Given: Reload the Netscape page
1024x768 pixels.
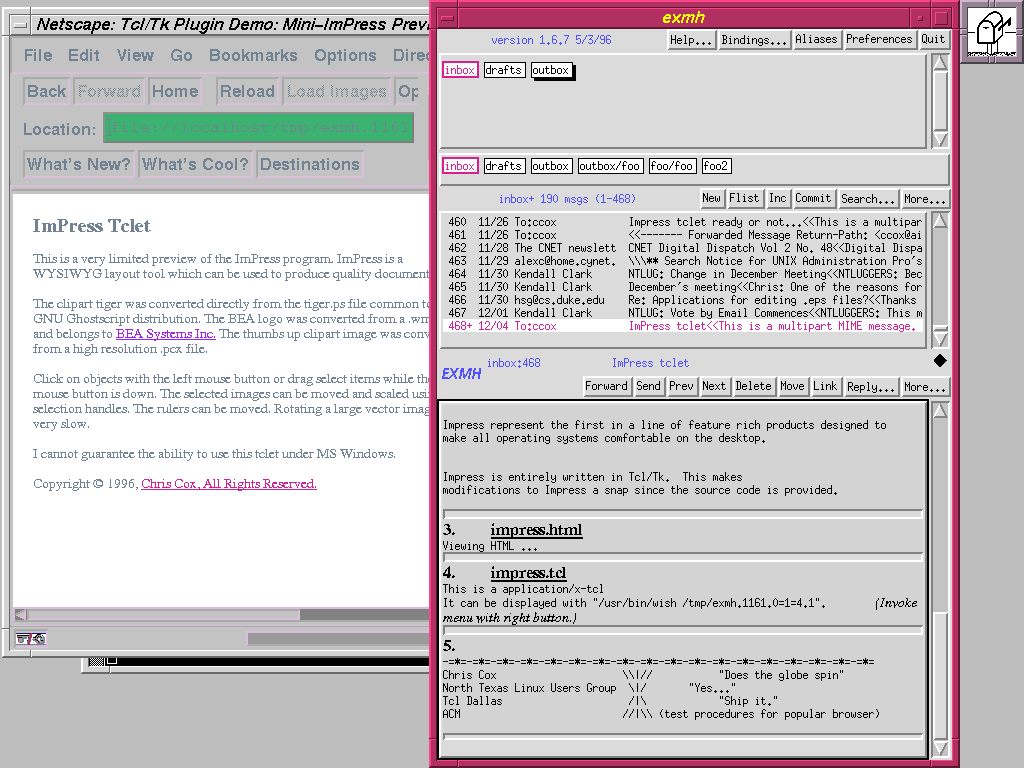Looking at the screenshot, I should (247, 91).
